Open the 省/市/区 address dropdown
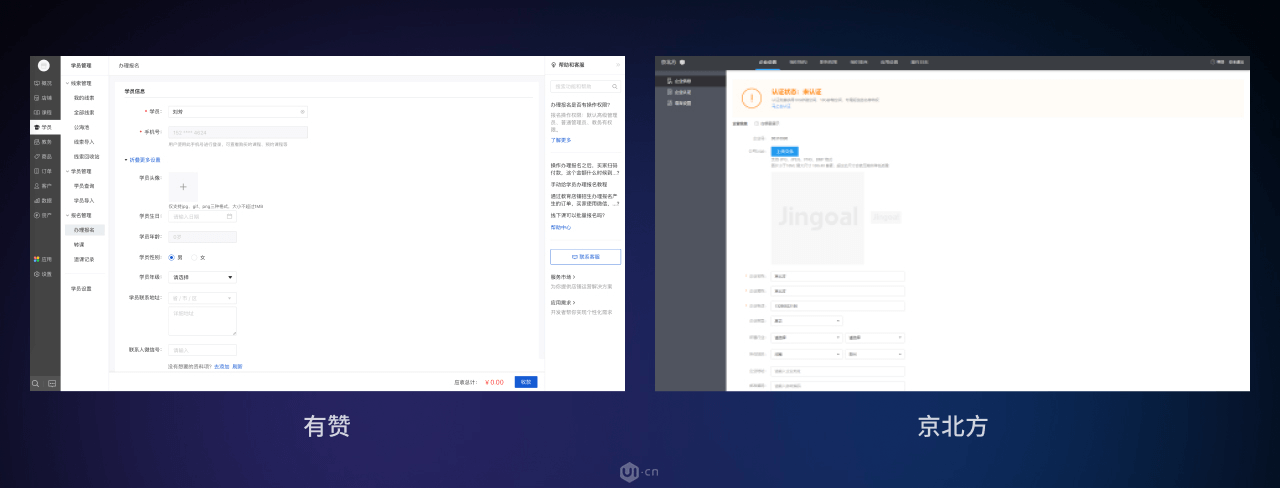 point(202,298)
